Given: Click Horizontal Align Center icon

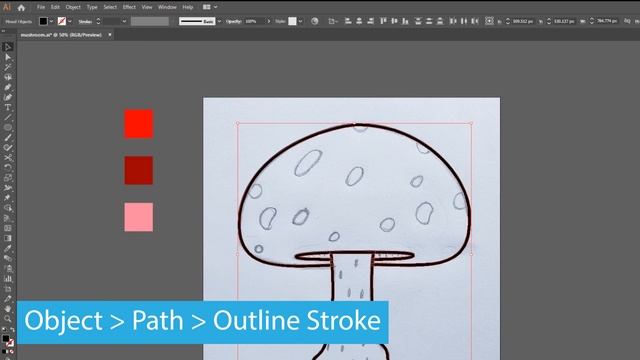Looking at the screenshot, I should coord(359,21).
